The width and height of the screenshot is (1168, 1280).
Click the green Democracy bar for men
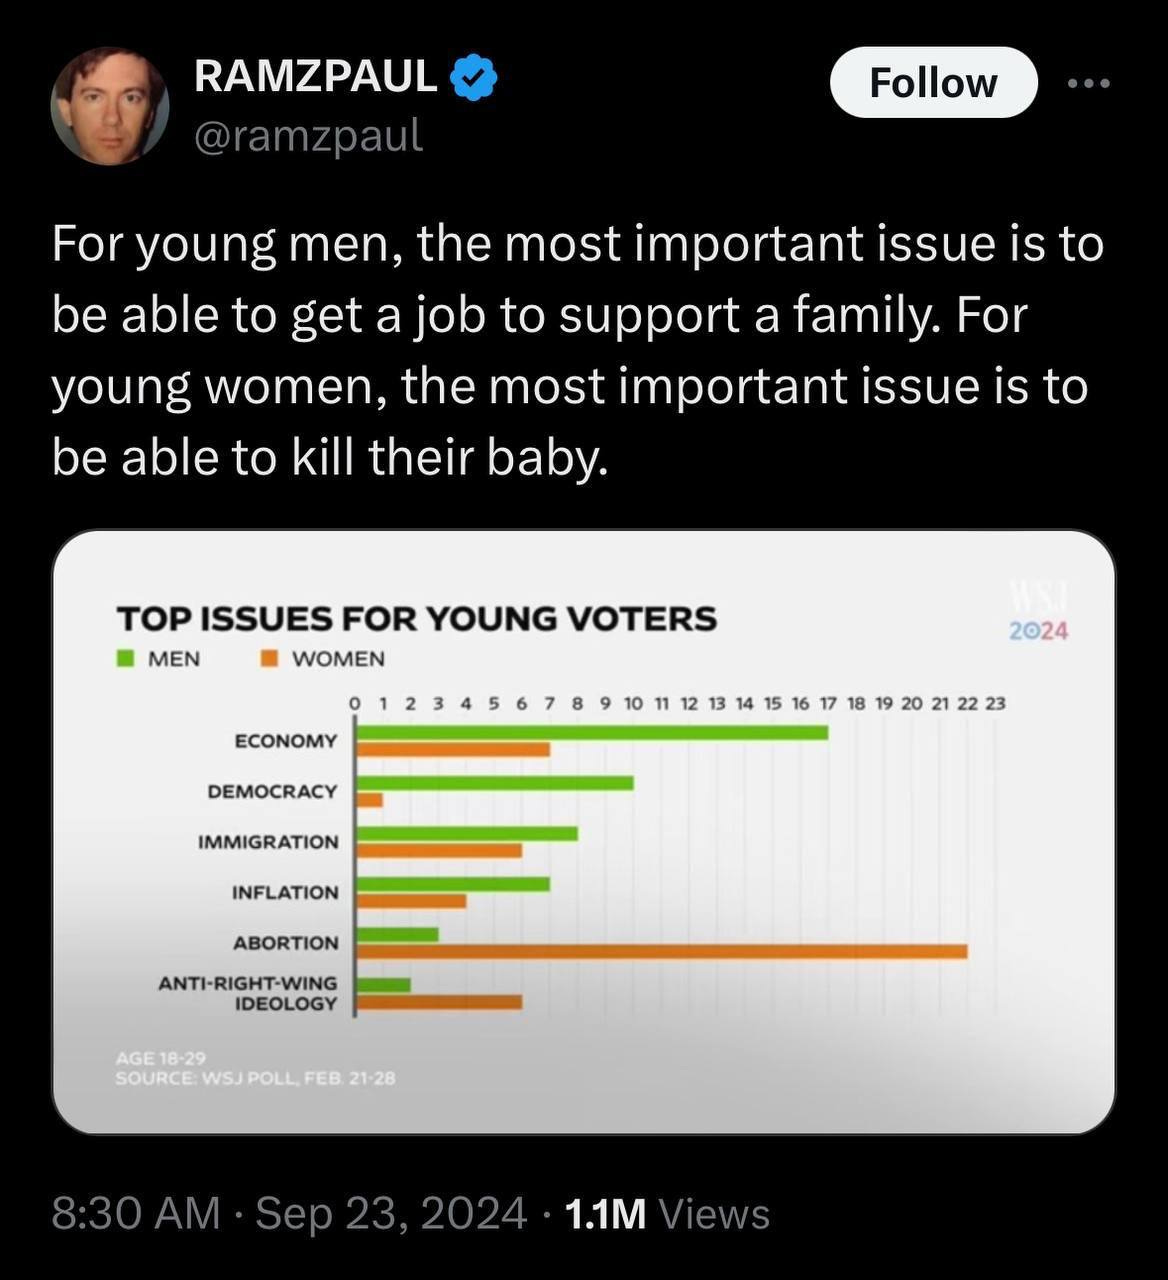(495, 782)
